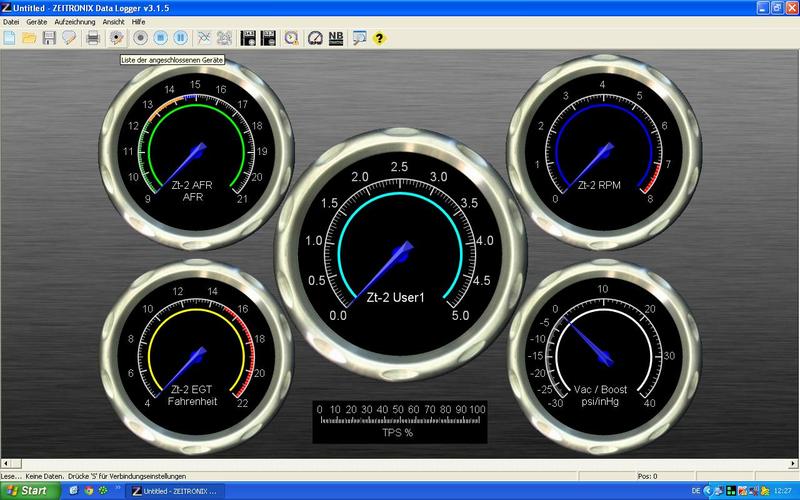Open the Datei menu

point(11,22)
